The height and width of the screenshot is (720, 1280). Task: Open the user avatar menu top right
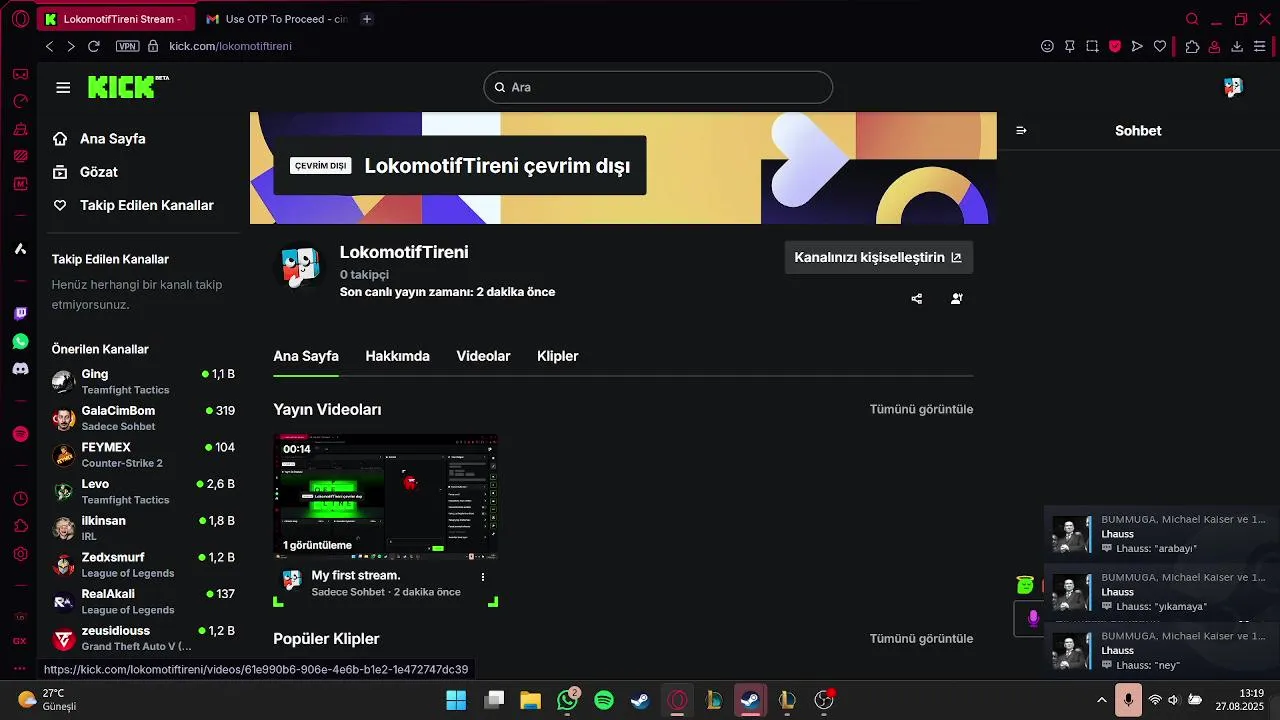click(1233, 88)
